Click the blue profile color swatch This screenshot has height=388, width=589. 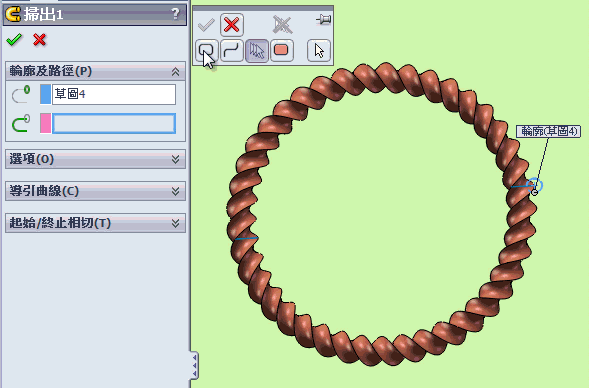point(45,94)
